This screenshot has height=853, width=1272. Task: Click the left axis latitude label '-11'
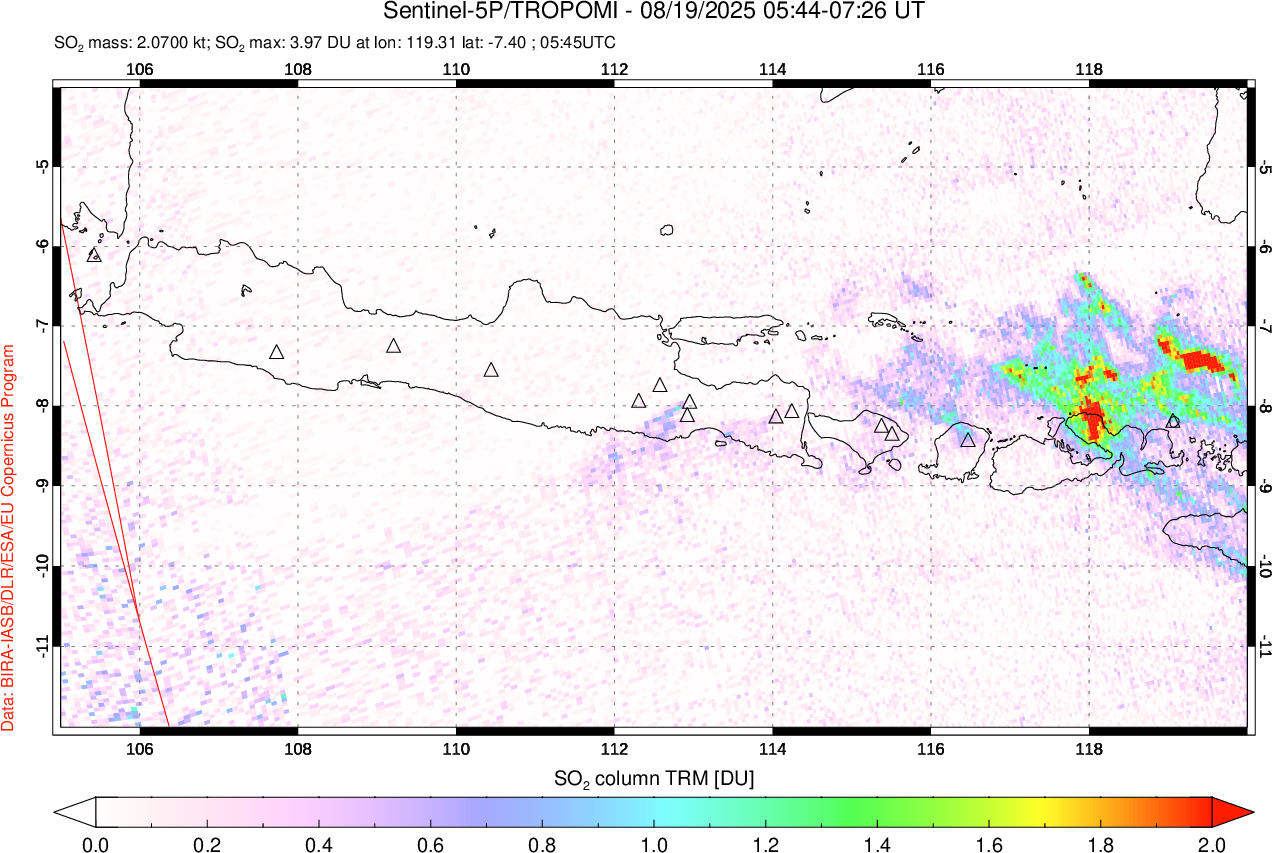coord(44,646)
